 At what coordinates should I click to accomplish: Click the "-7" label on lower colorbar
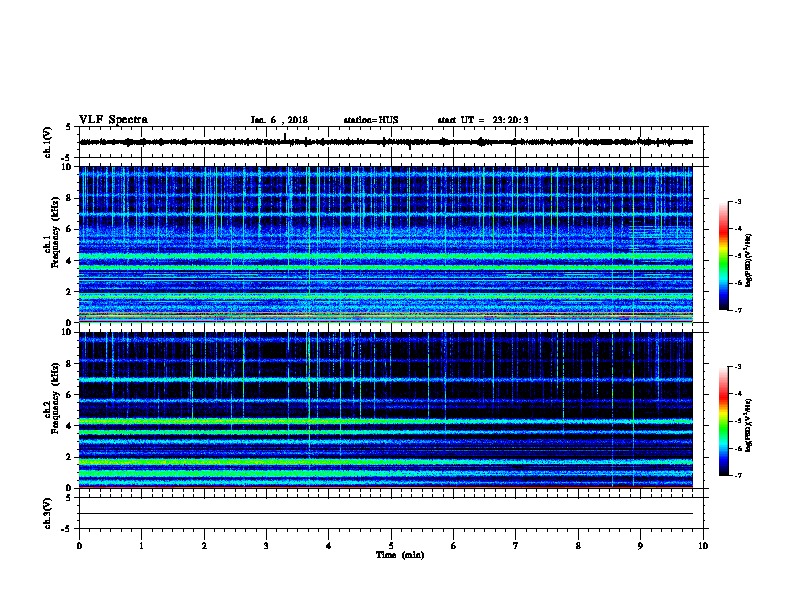click(737, 476)
